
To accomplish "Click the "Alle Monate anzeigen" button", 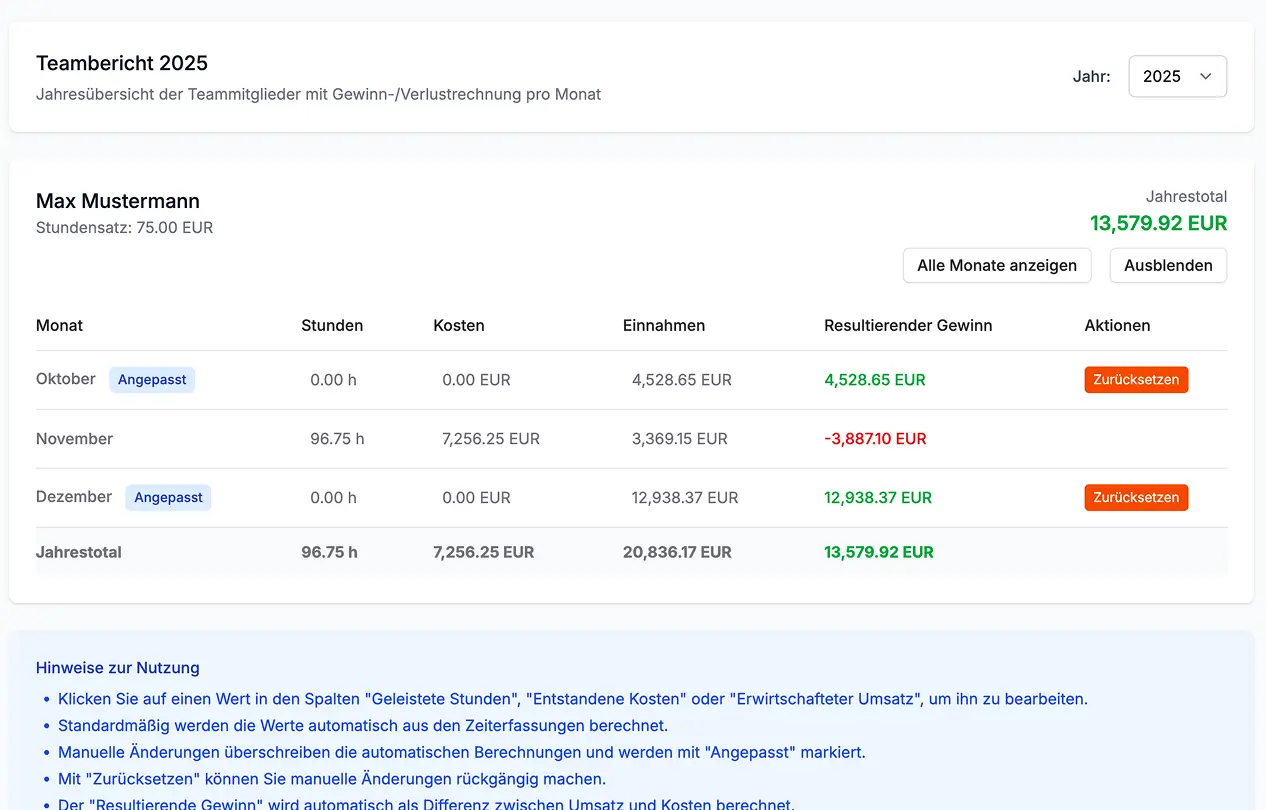I will 996,265.
